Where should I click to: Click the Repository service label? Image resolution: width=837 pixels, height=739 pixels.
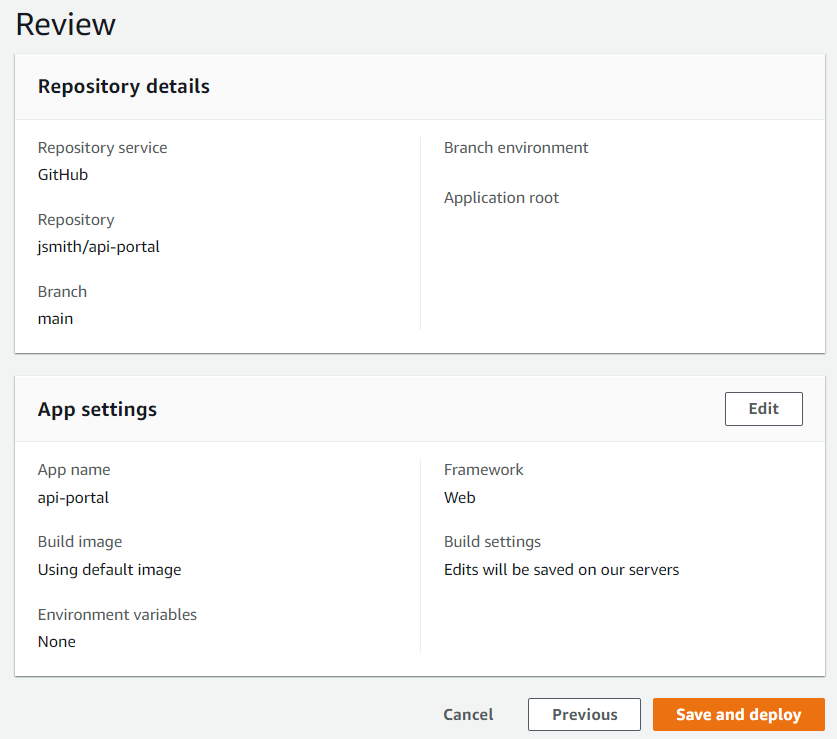[102, 148]
